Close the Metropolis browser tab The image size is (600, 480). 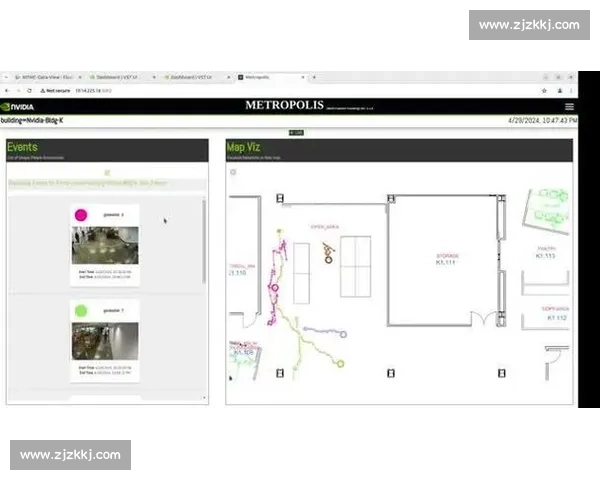click(303, 77)
